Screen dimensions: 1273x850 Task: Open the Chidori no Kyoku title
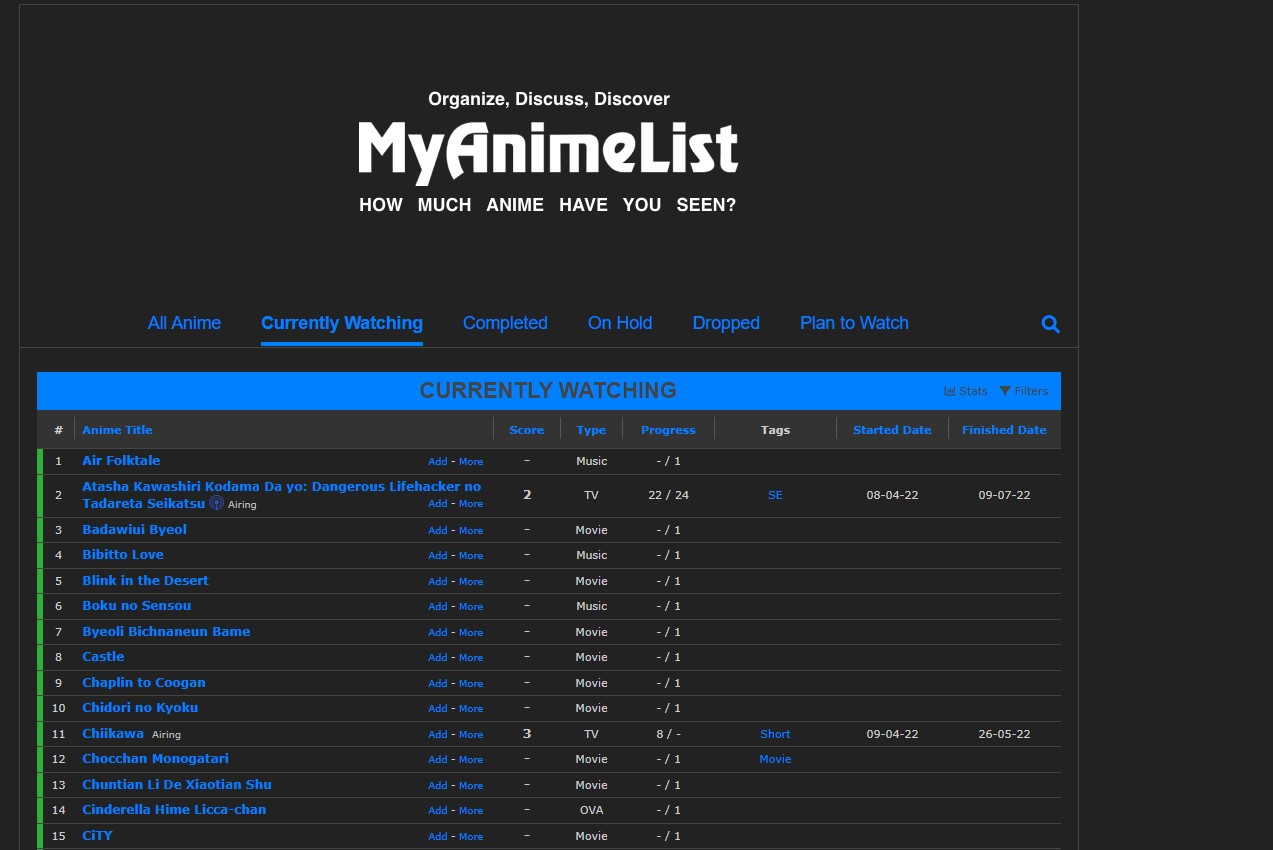[x=139, y=708]
